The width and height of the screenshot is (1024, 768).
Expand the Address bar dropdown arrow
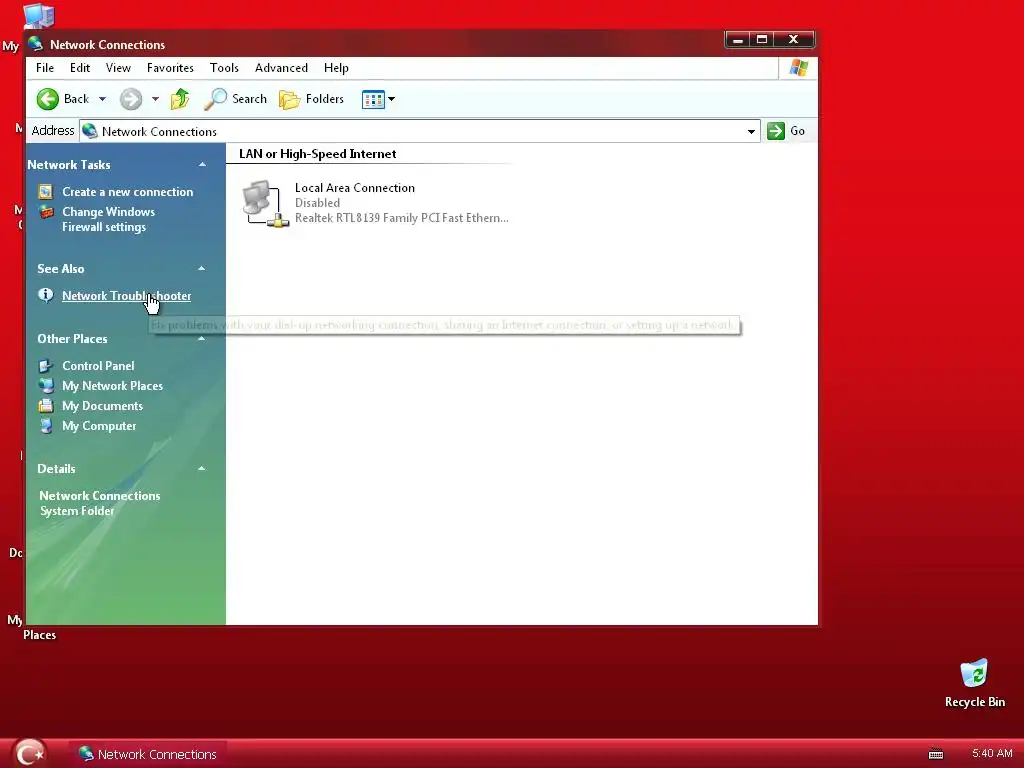tap(751, 131)
